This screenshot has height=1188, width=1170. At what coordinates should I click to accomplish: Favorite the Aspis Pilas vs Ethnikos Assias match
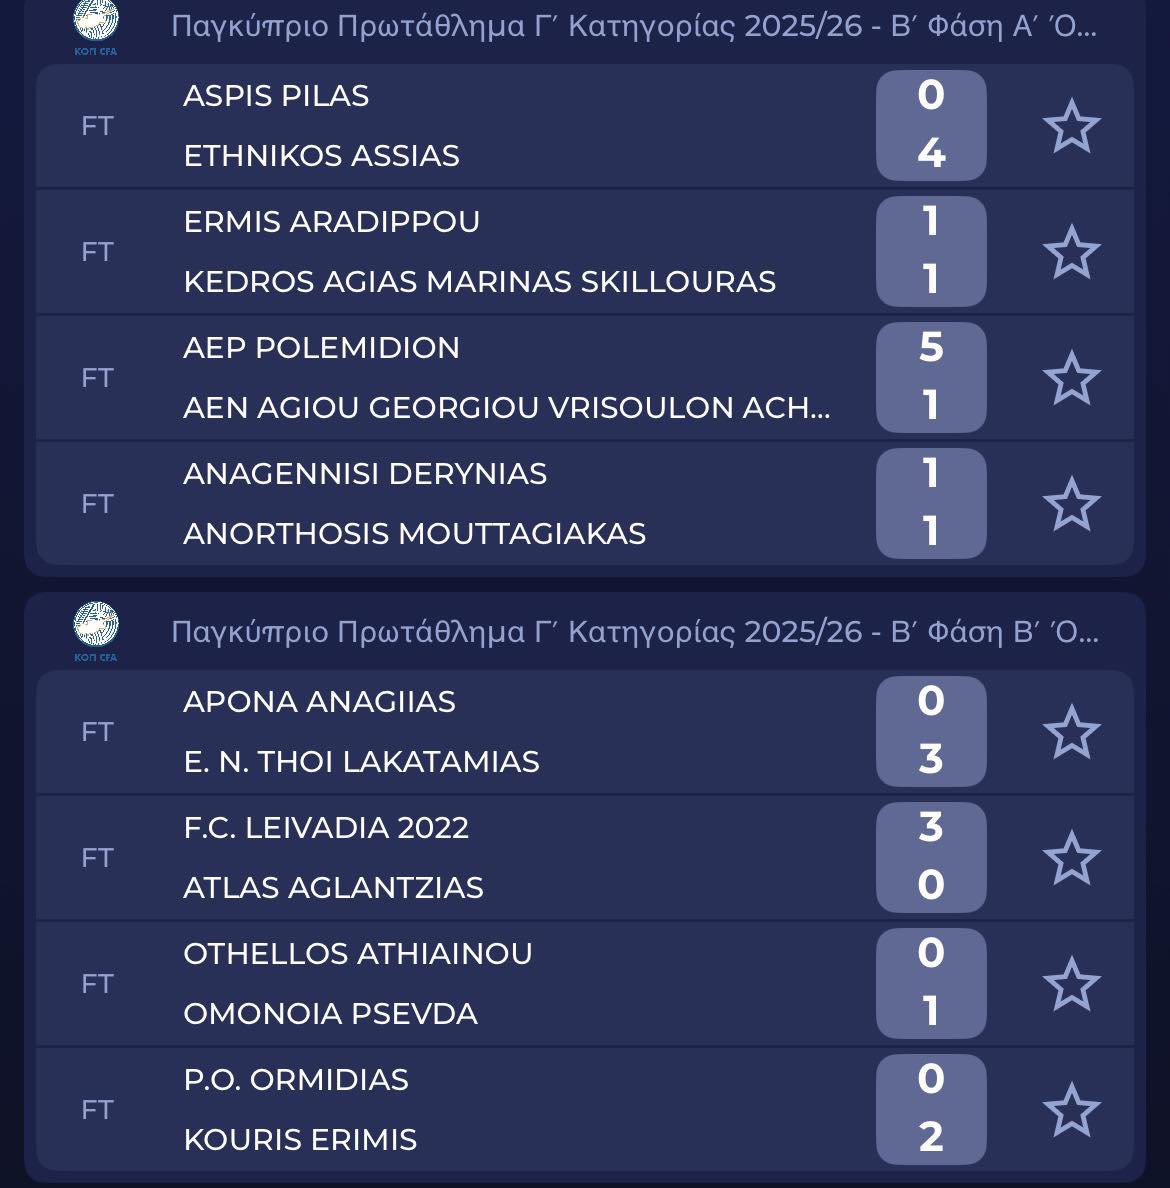click(x=1071, y=126)
